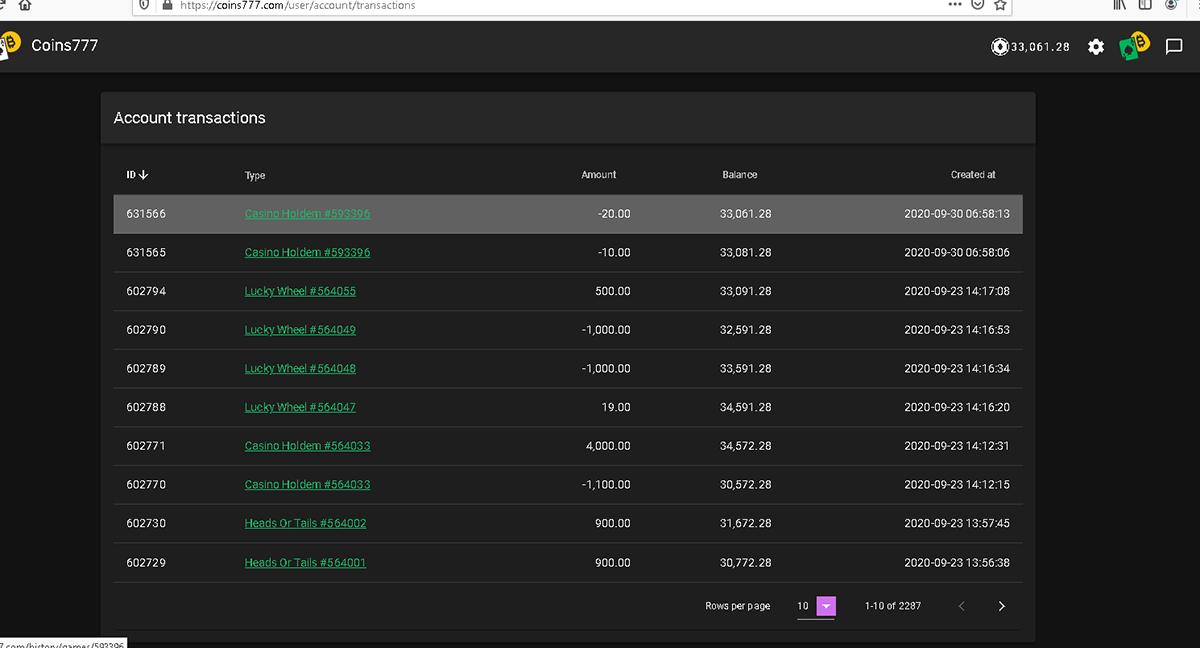Click the coin balance chip icon
The image size is (1200, 648).
click(x=1000, y=46)
